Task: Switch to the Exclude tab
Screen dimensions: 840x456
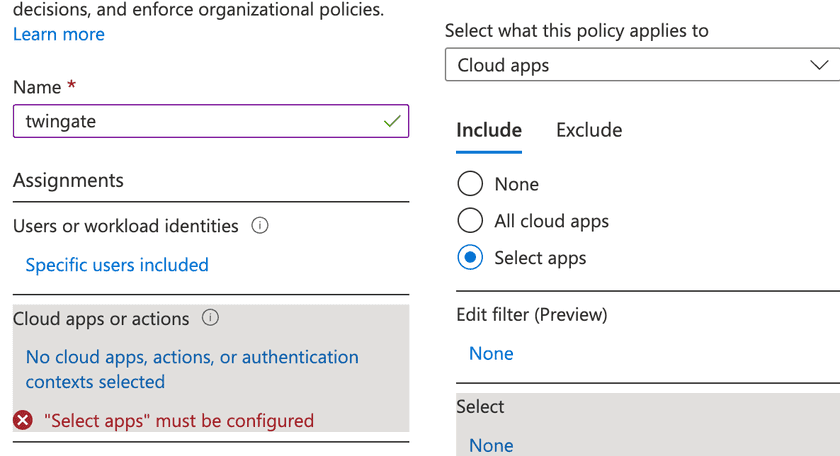Action: coord(589,130)
